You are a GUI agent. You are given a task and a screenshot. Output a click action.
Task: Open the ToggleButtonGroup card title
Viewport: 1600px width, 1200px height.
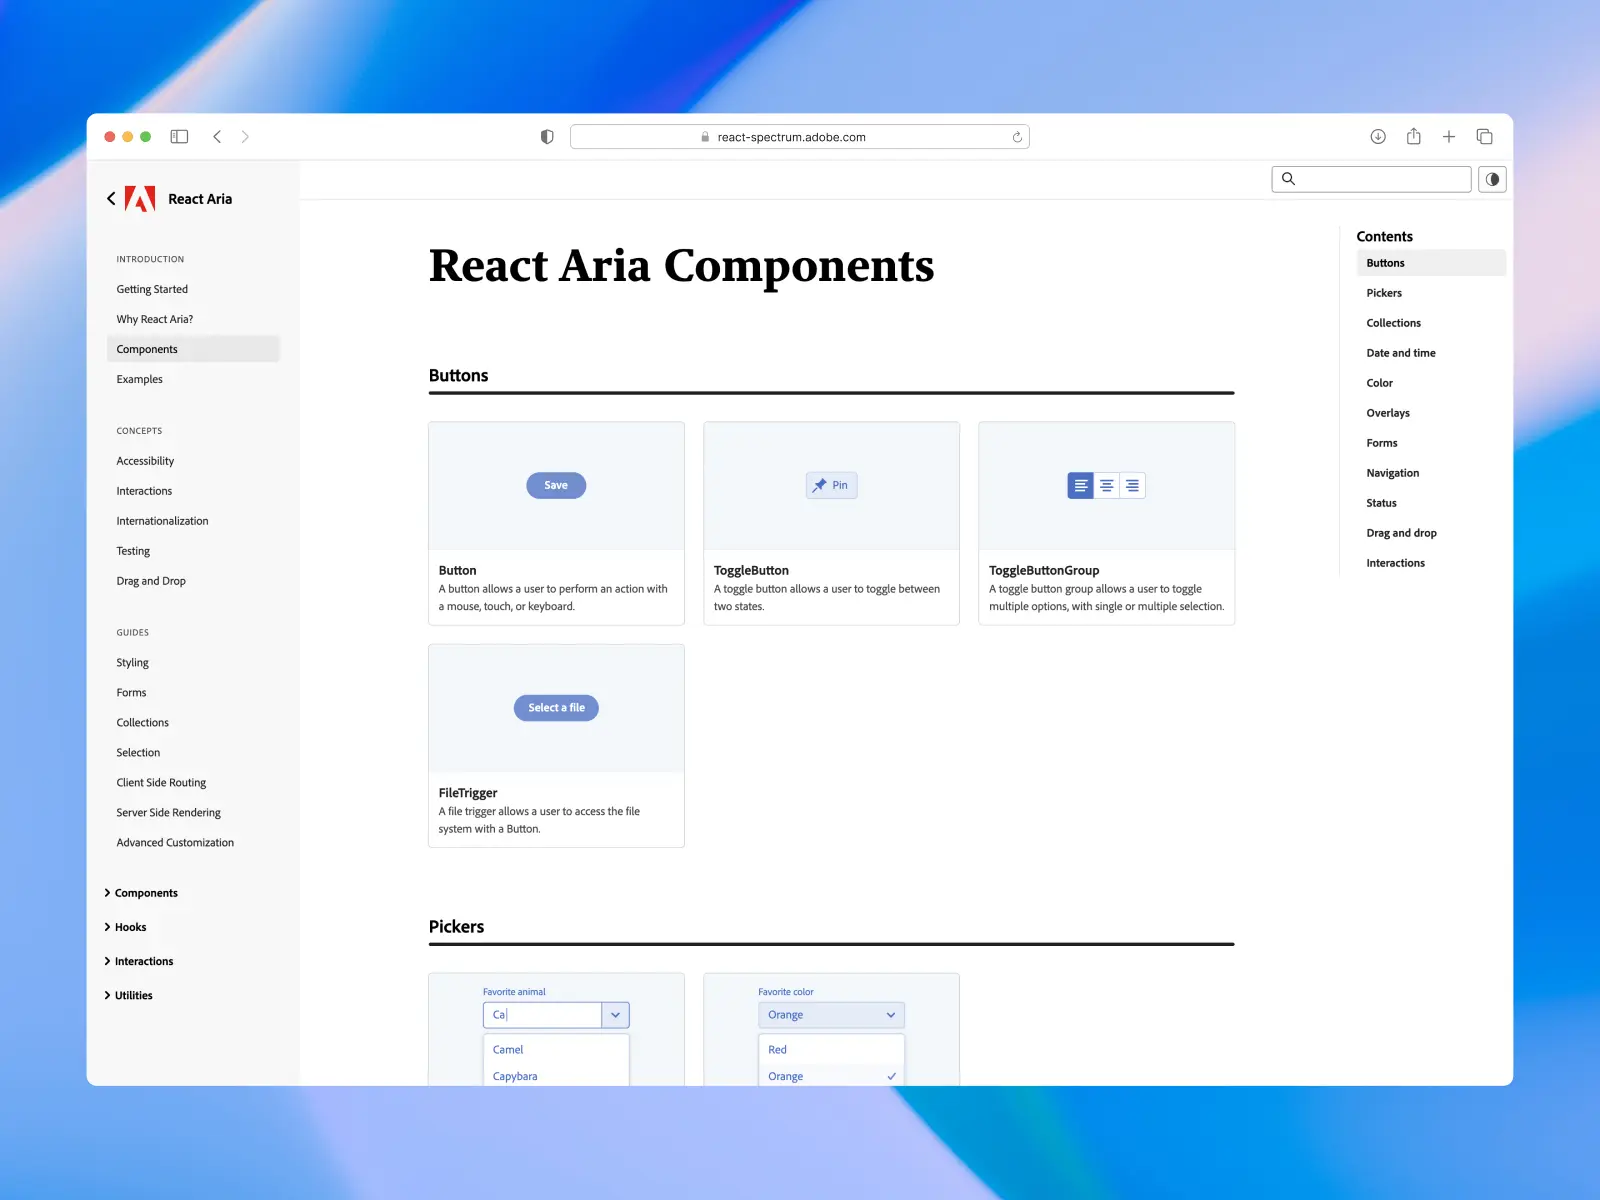point(1044,571)
